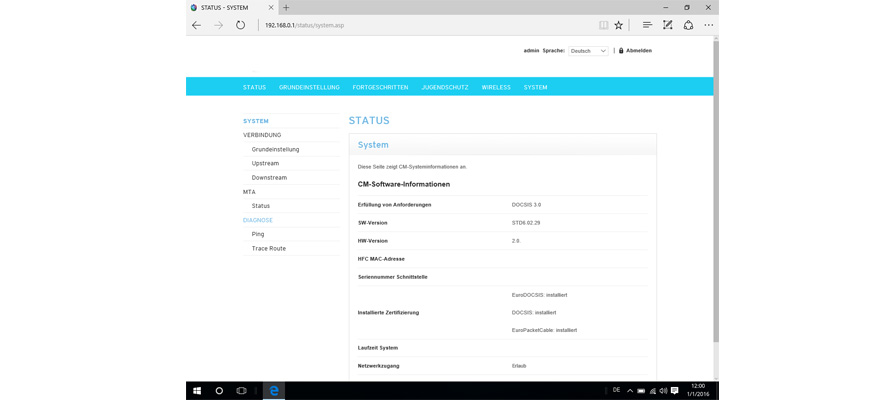Add page to favorites star icon
This screenshot has height=400, width=879.
tap(619, 25)
